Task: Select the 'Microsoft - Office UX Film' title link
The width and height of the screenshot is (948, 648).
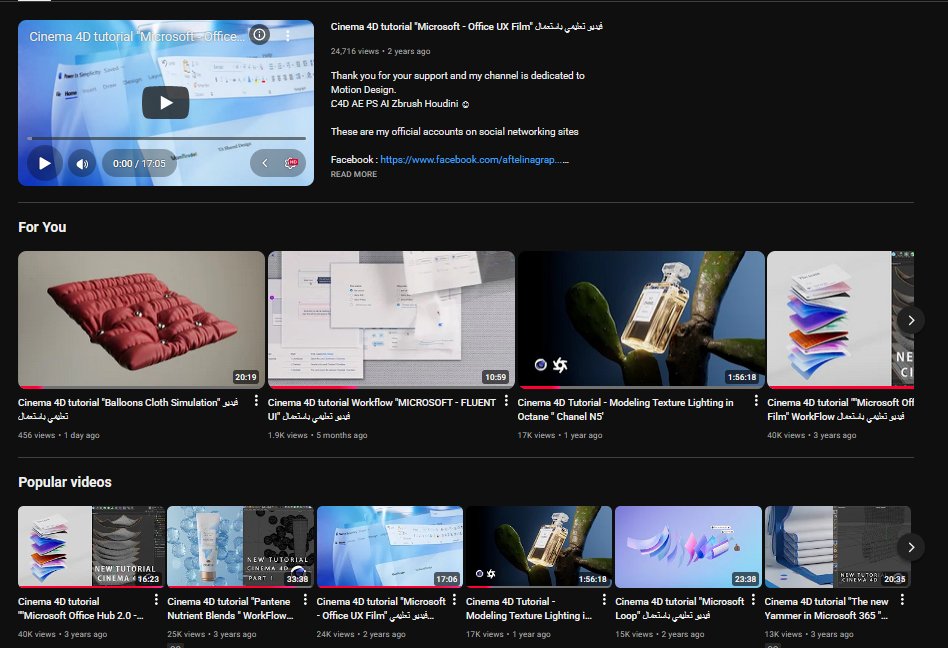Action: 448,25
